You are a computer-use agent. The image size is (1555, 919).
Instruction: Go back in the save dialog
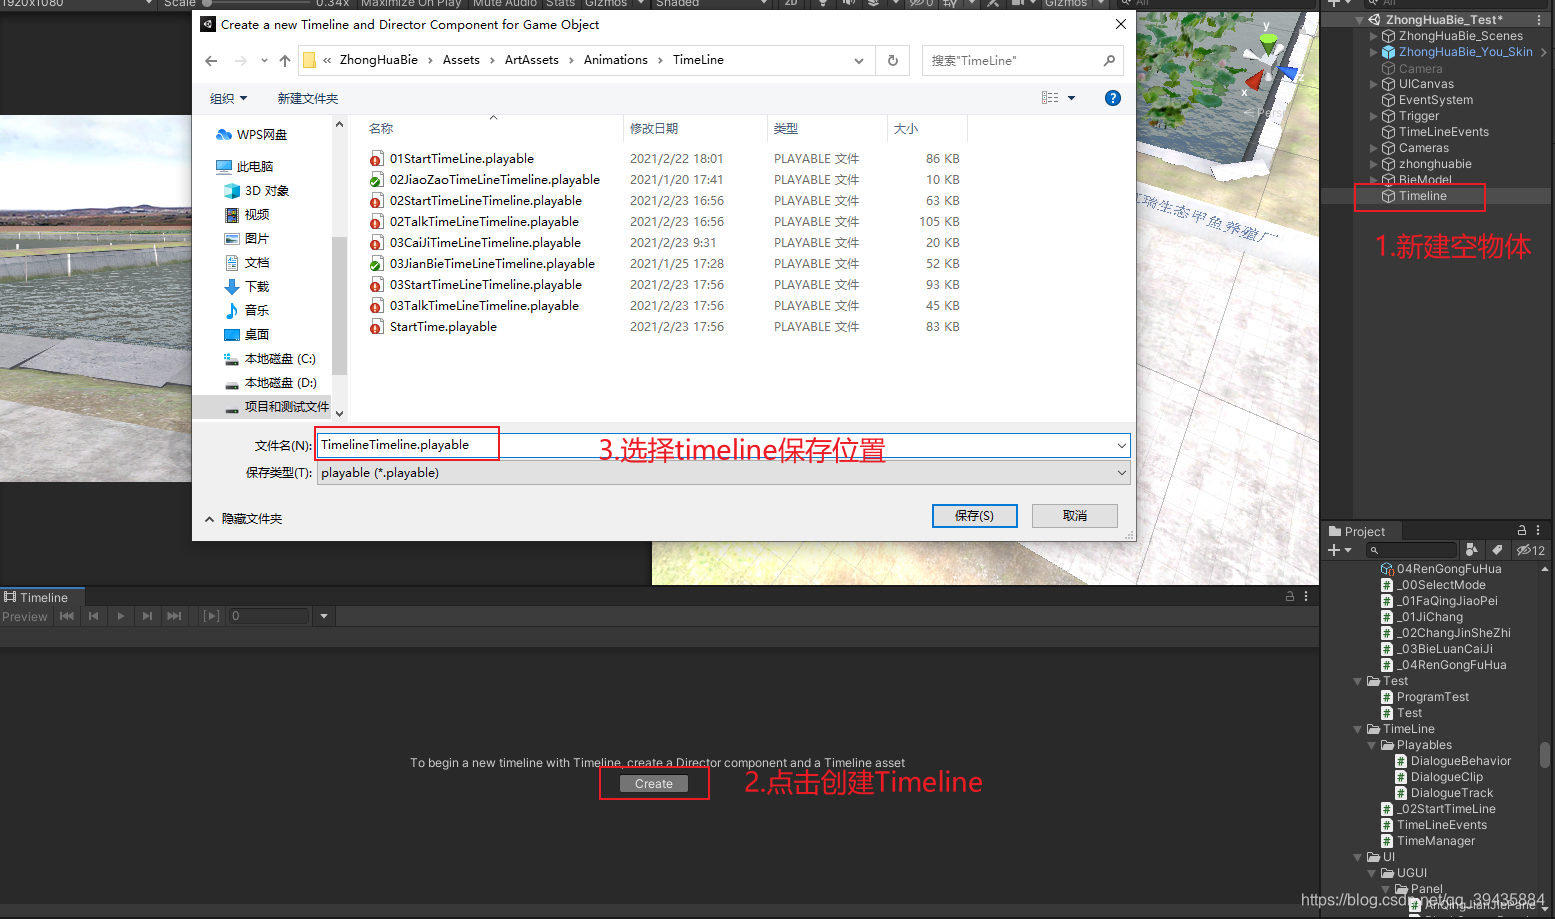tap(211, 61)
